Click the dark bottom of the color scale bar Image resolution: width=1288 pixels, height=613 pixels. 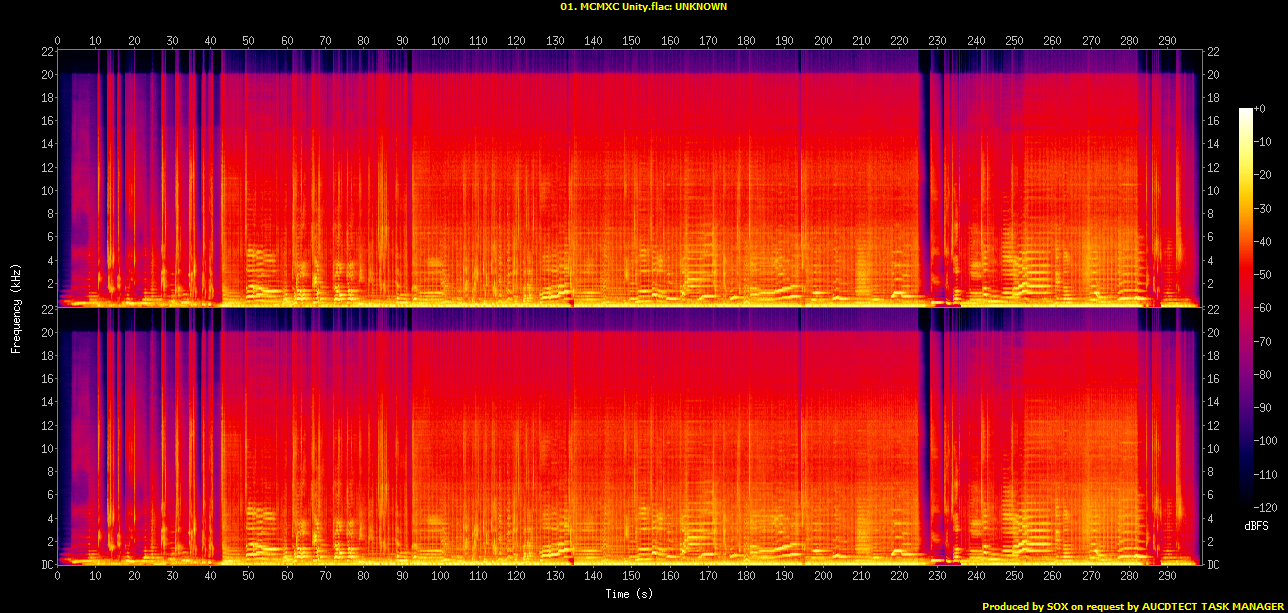[1245, 495]
